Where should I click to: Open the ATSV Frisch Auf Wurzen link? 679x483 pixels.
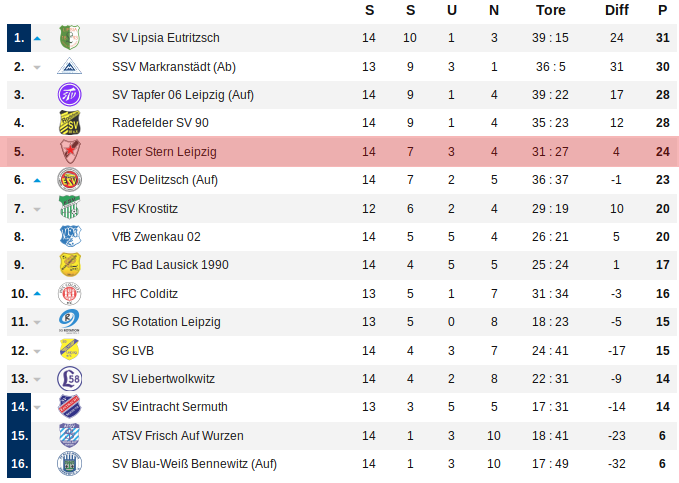tap(178, 436)
